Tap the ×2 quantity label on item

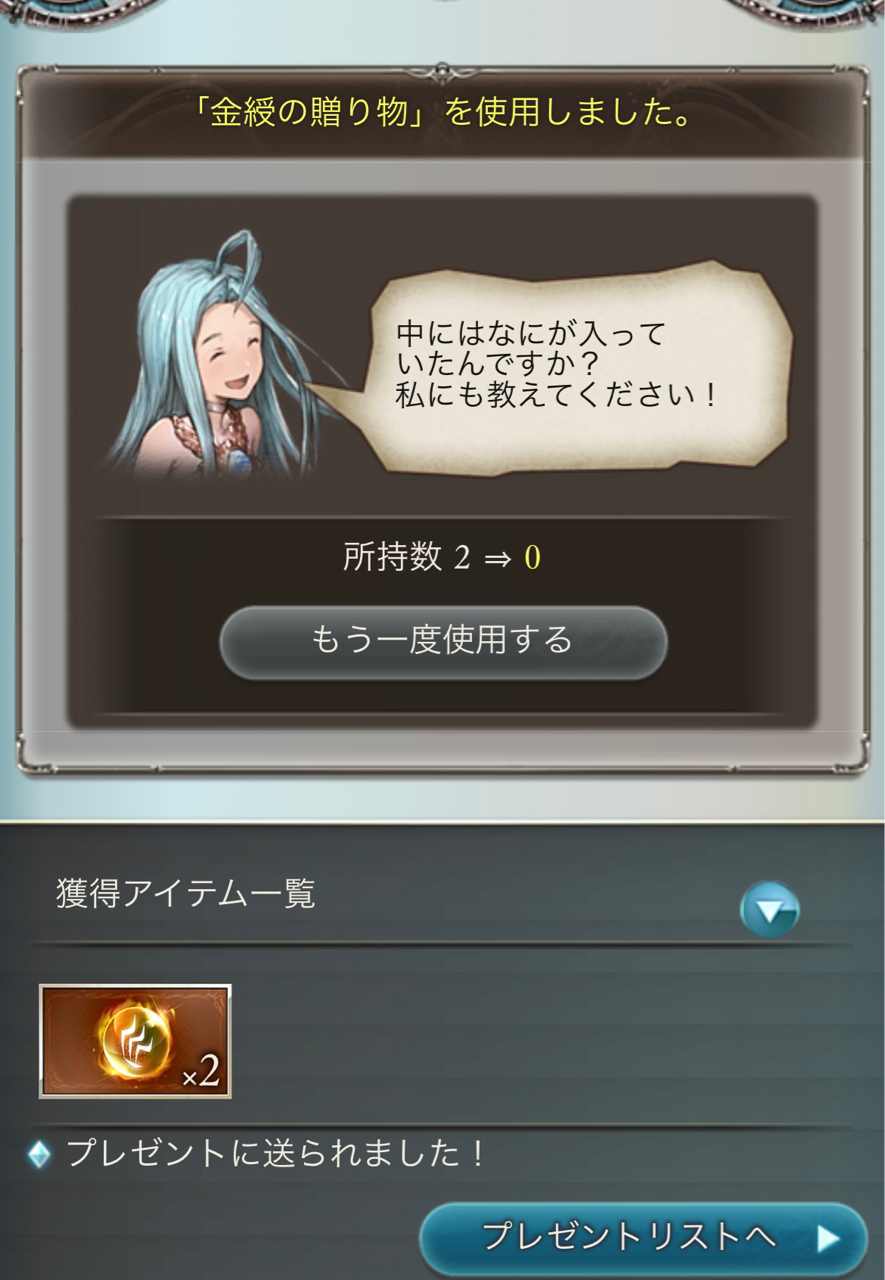click(200, 1072)
